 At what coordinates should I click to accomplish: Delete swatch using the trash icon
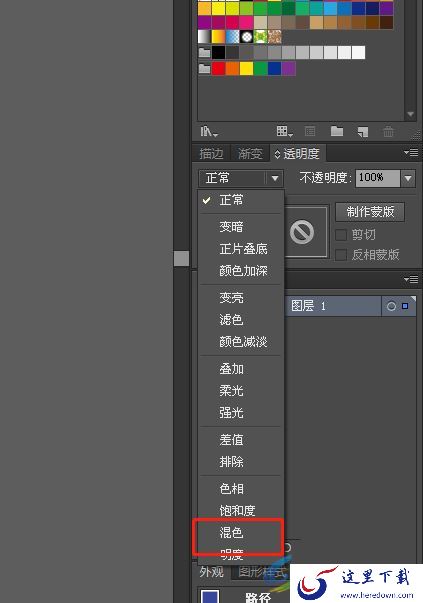(x=388, y=132)
